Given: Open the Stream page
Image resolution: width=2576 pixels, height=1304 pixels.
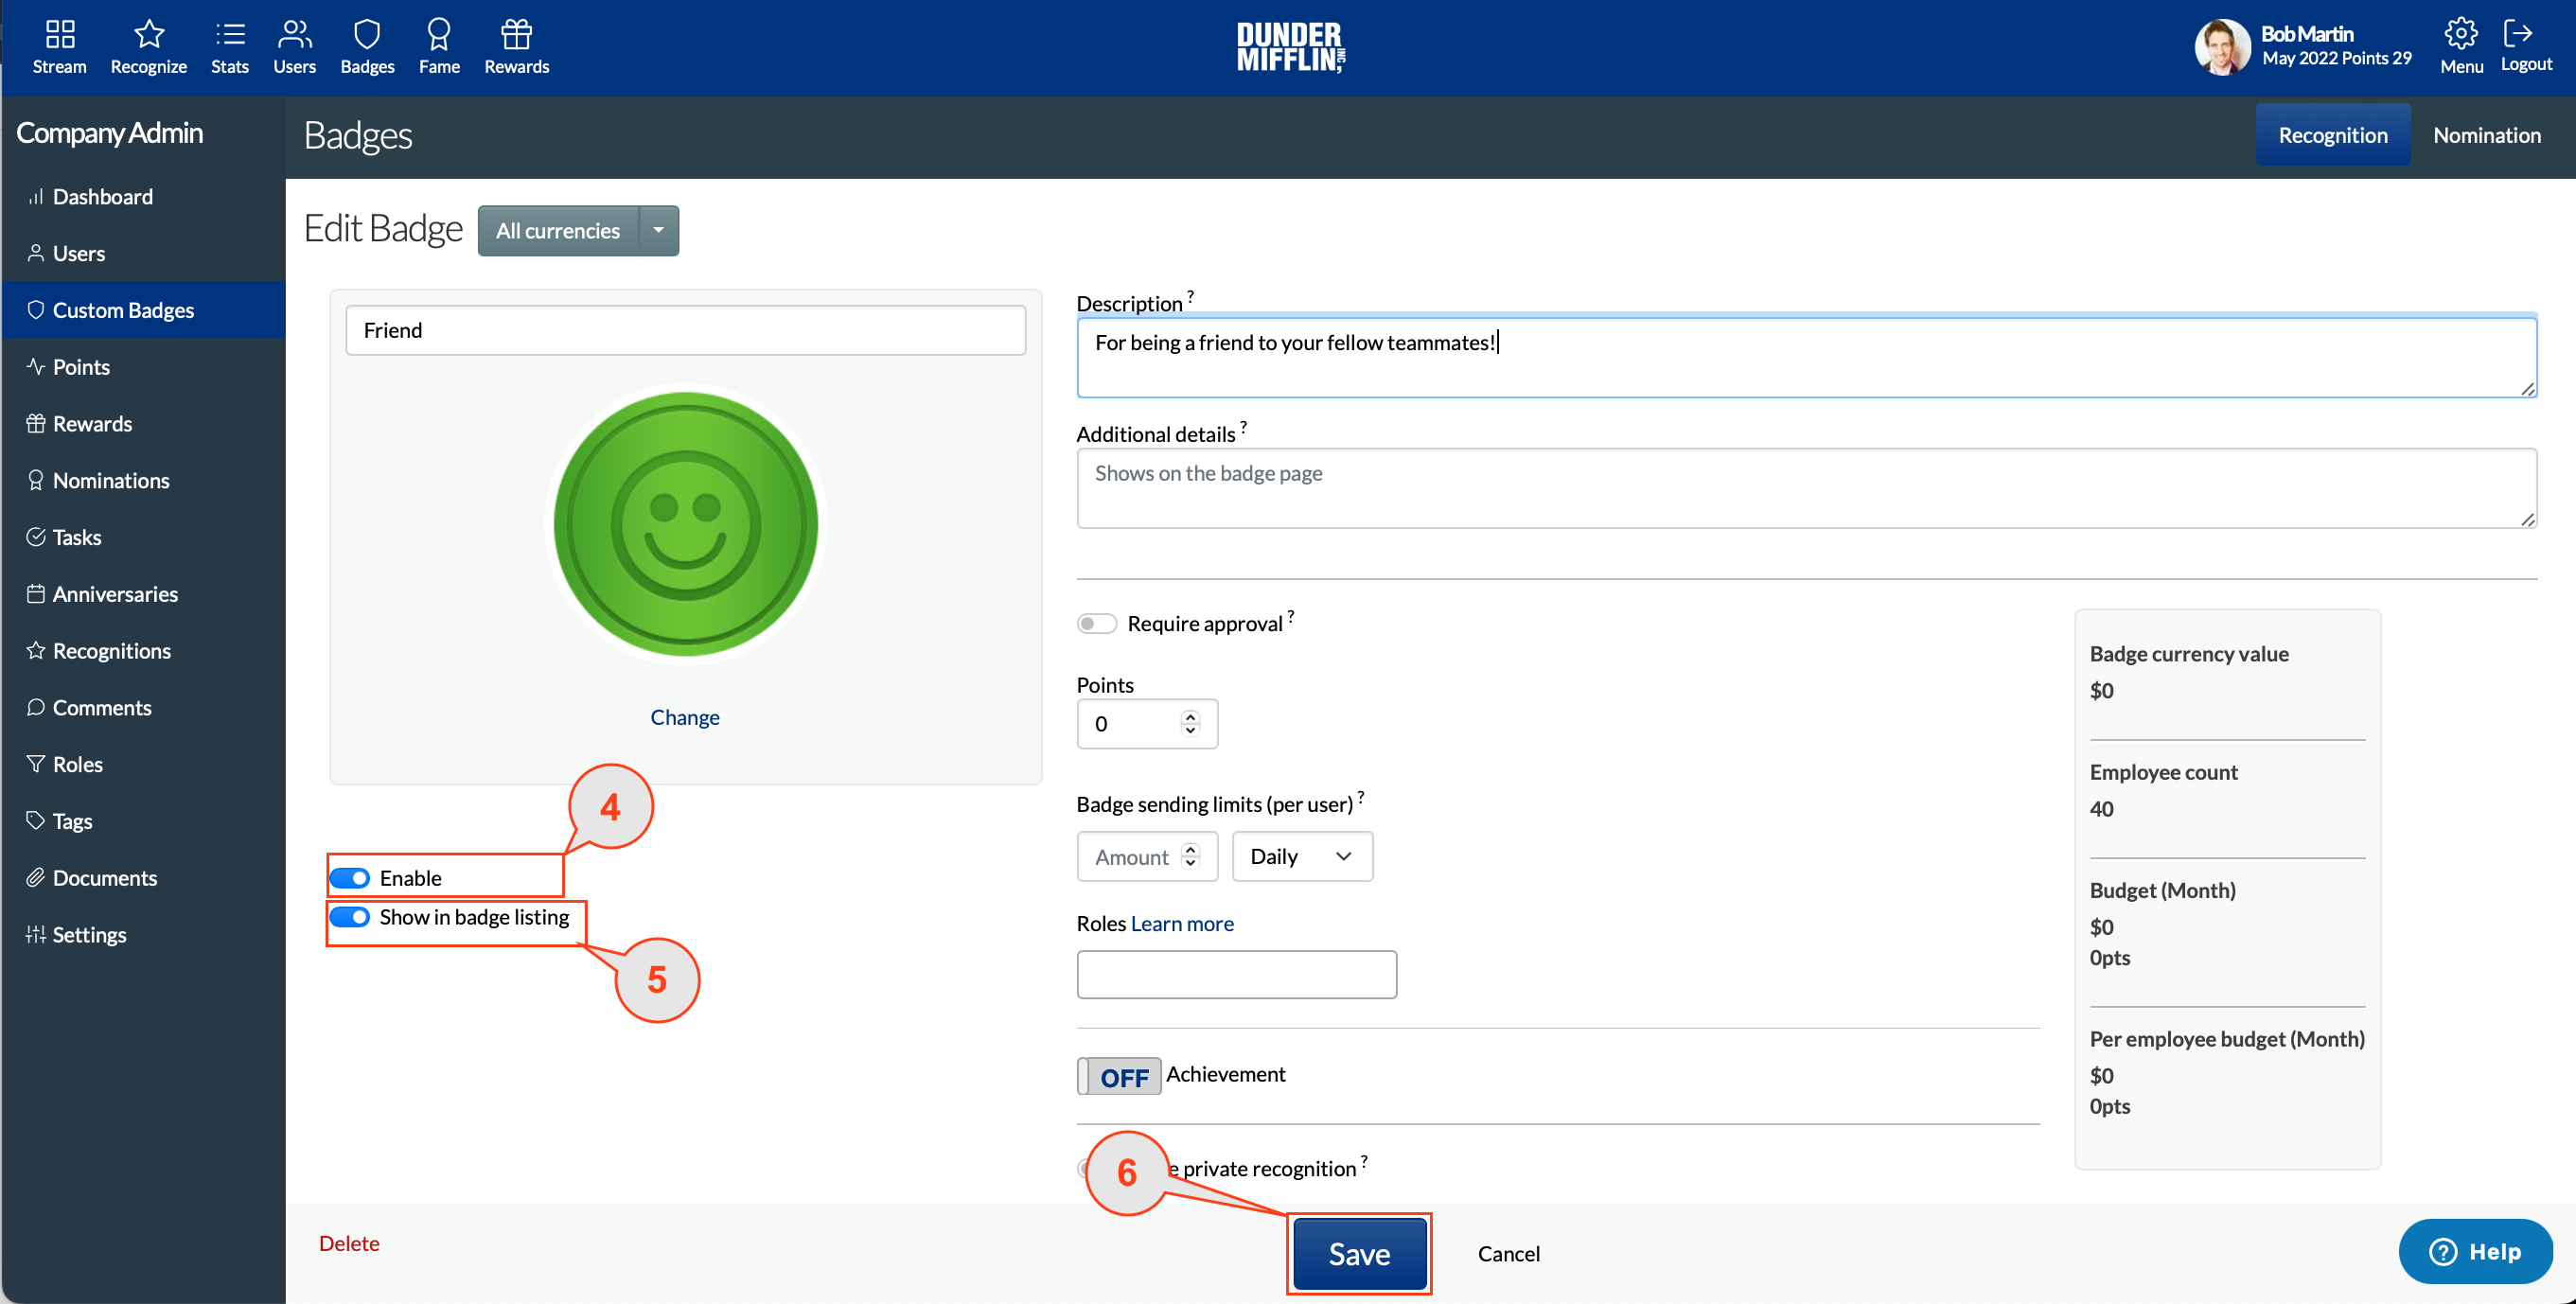Looking at the screenshot, I should [x=59, y=45].
